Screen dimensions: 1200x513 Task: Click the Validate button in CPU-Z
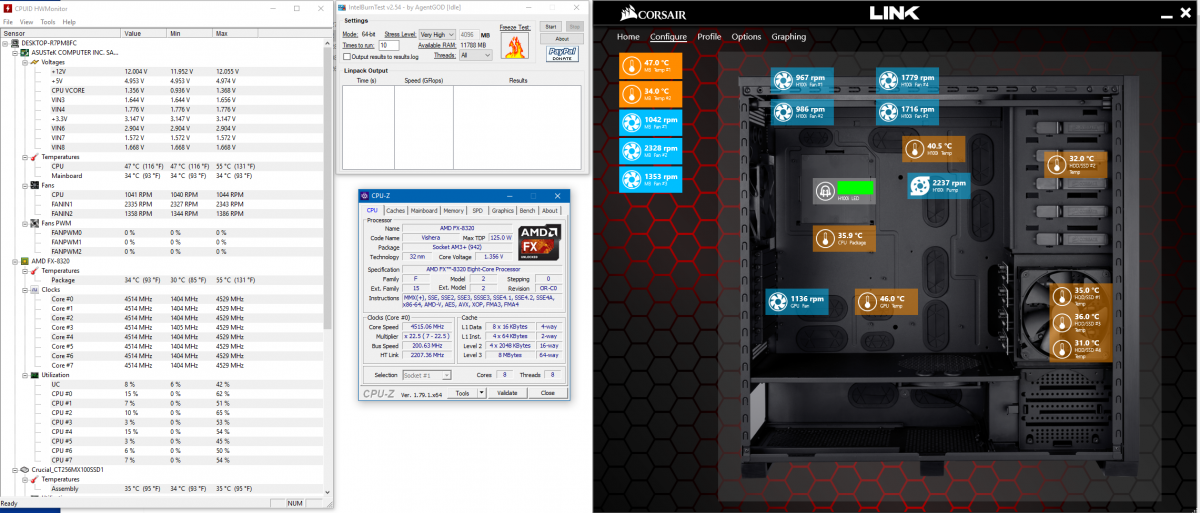coord(507,393)
